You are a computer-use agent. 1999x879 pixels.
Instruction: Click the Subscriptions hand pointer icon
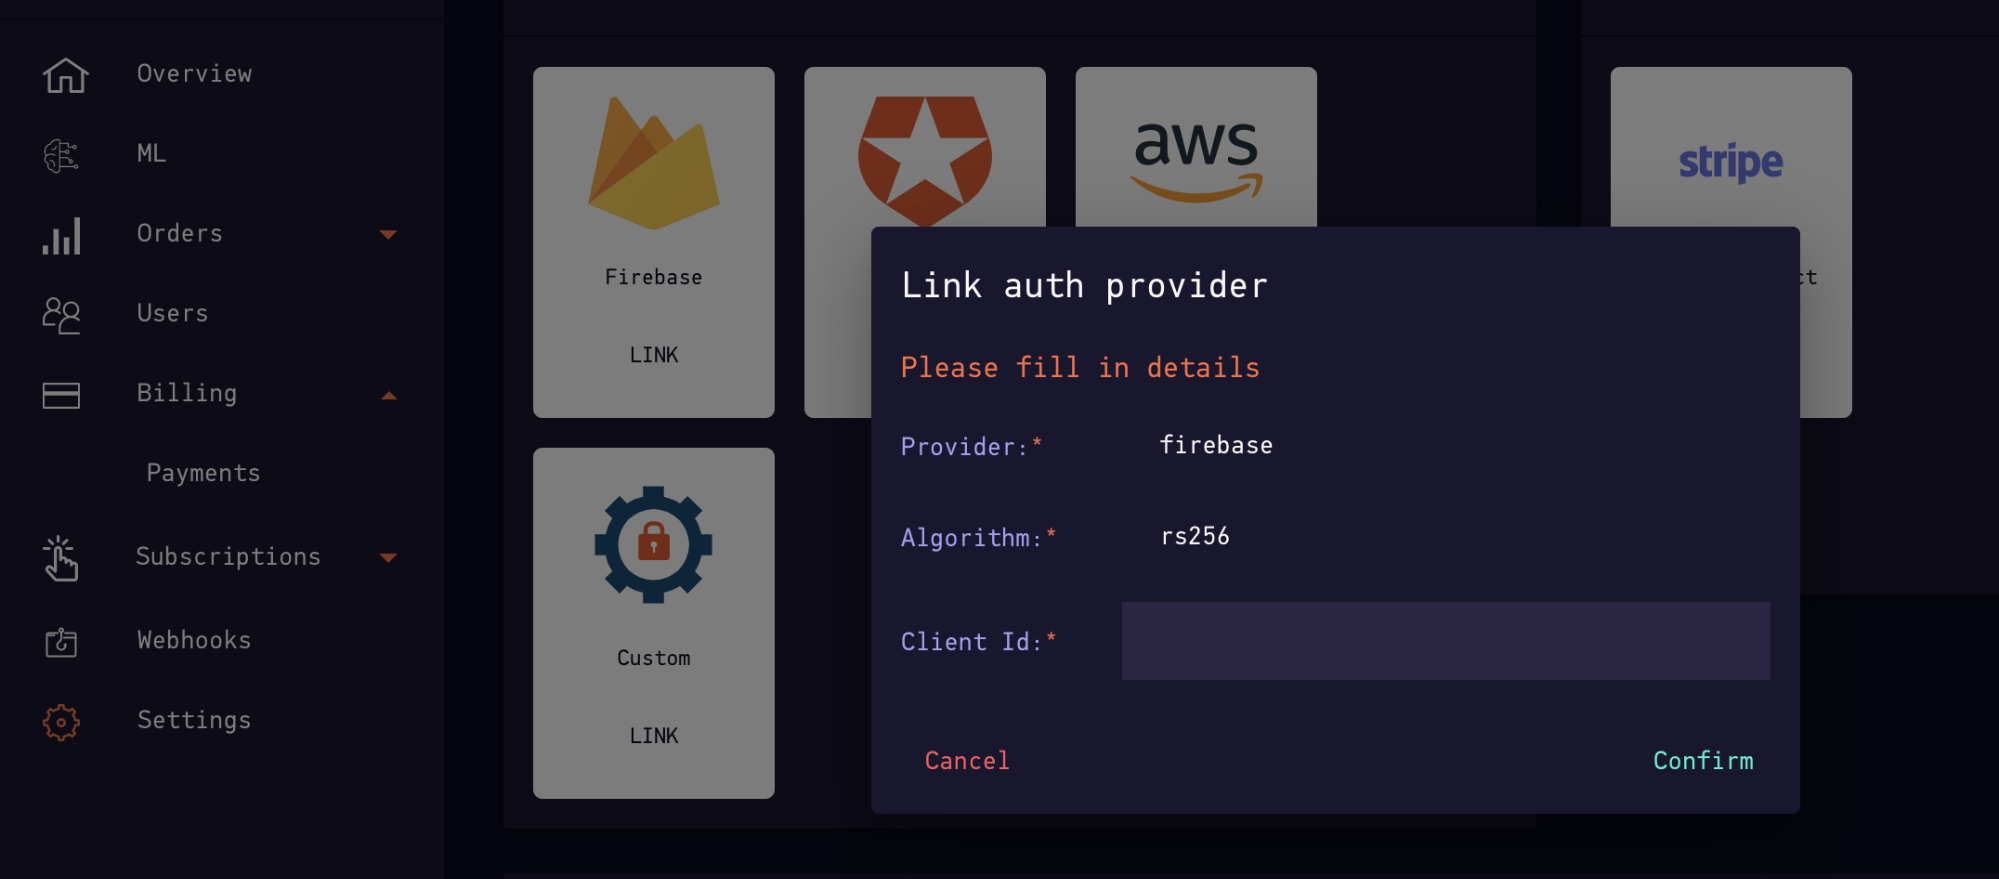coord(60,558)
